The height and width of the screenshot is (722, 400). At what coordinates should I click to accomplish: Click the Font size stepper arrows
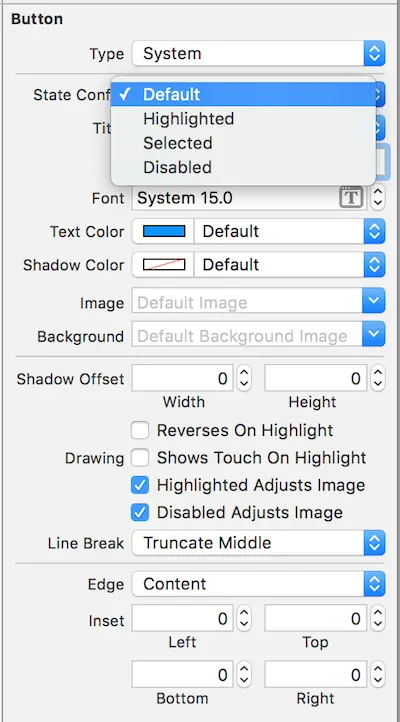point(378,198)
